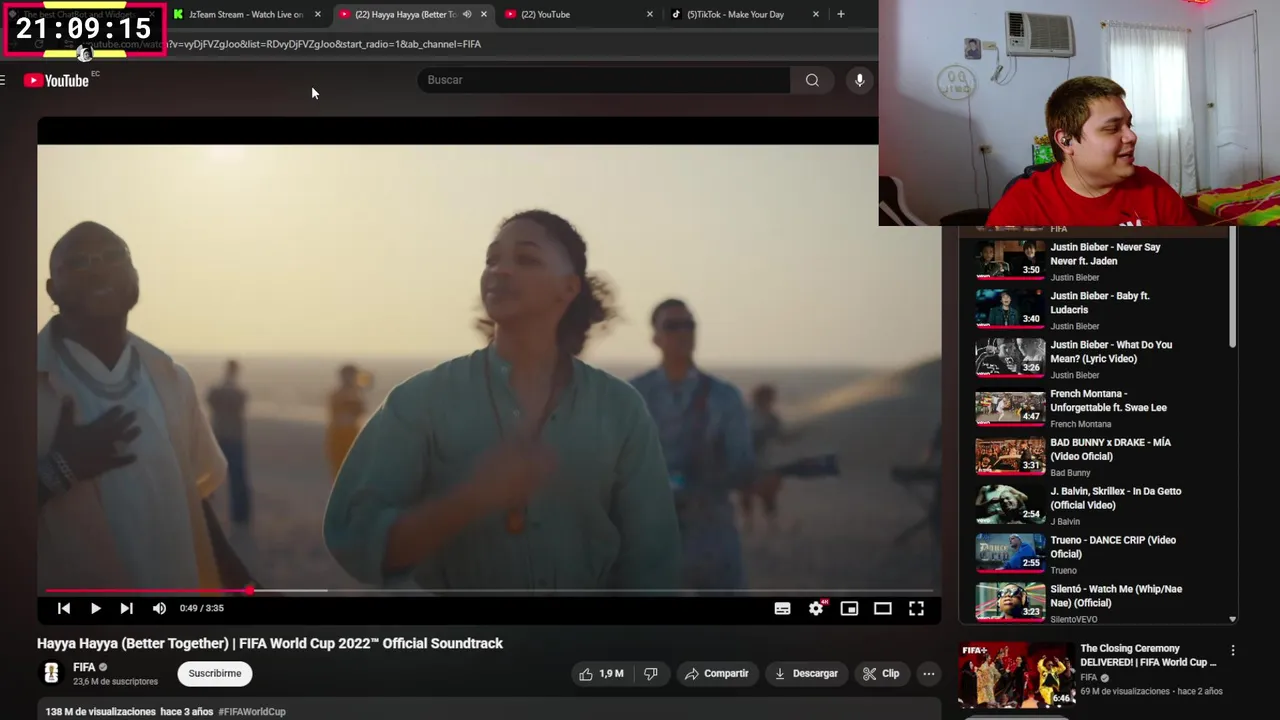
Task: Switch to theater mode
Action: pos(882,608)
